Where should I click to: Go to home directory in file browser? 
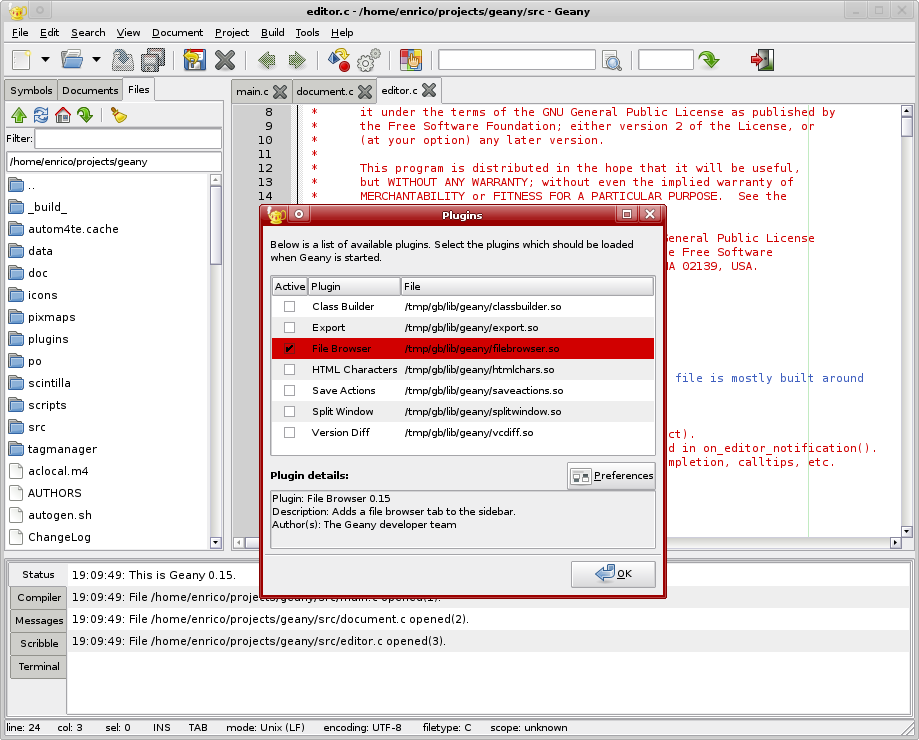point(63,115)
